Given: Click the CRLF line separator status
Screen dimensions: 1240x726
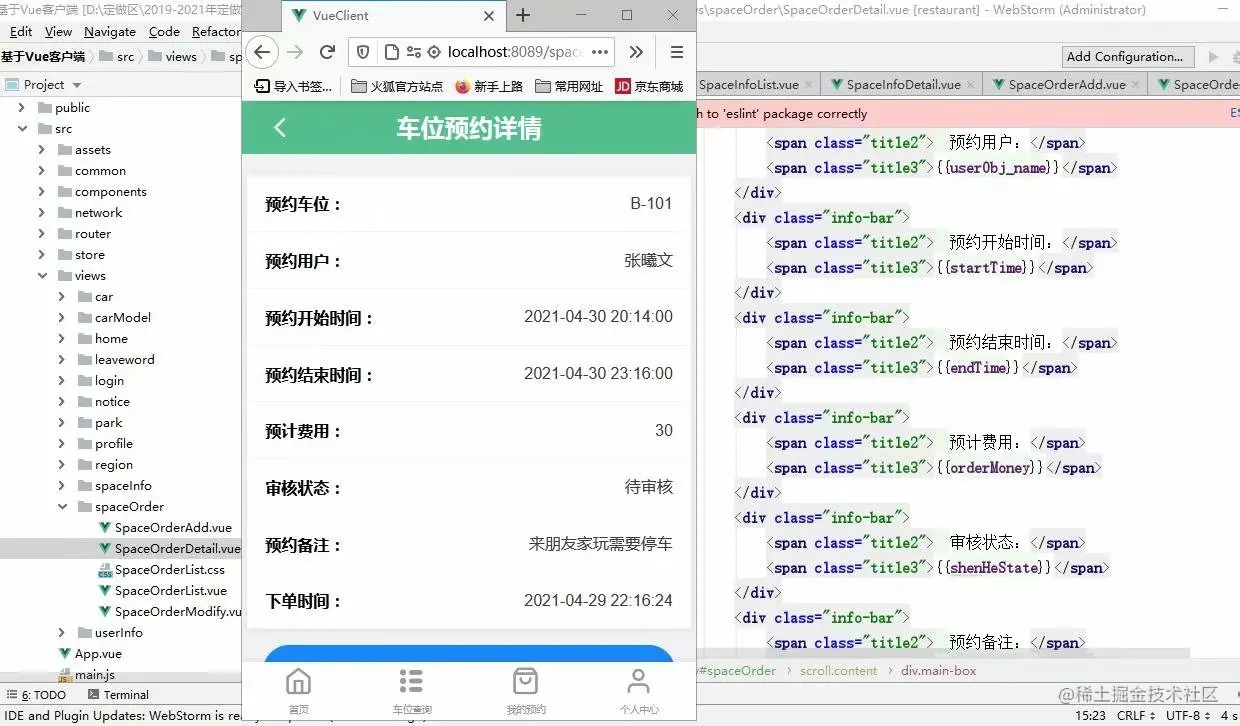Looking at the screenshot, I should (1135, 716).
